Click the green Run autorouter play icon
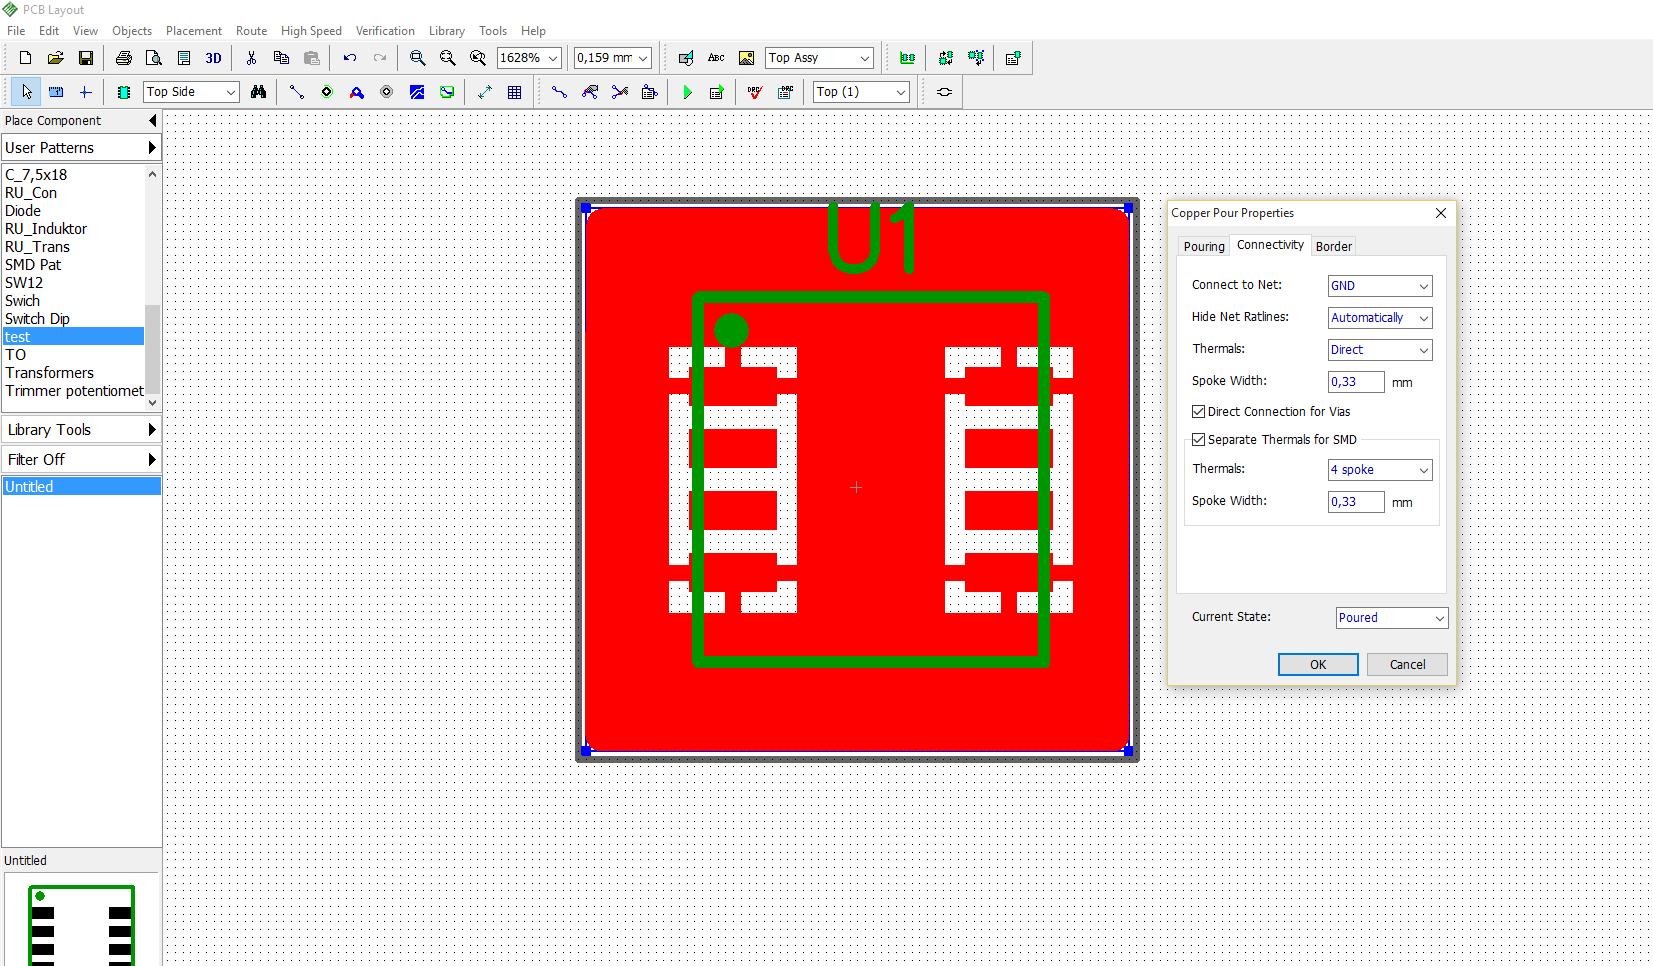This screenshot has width=1653, height=966. pos(687,92)
